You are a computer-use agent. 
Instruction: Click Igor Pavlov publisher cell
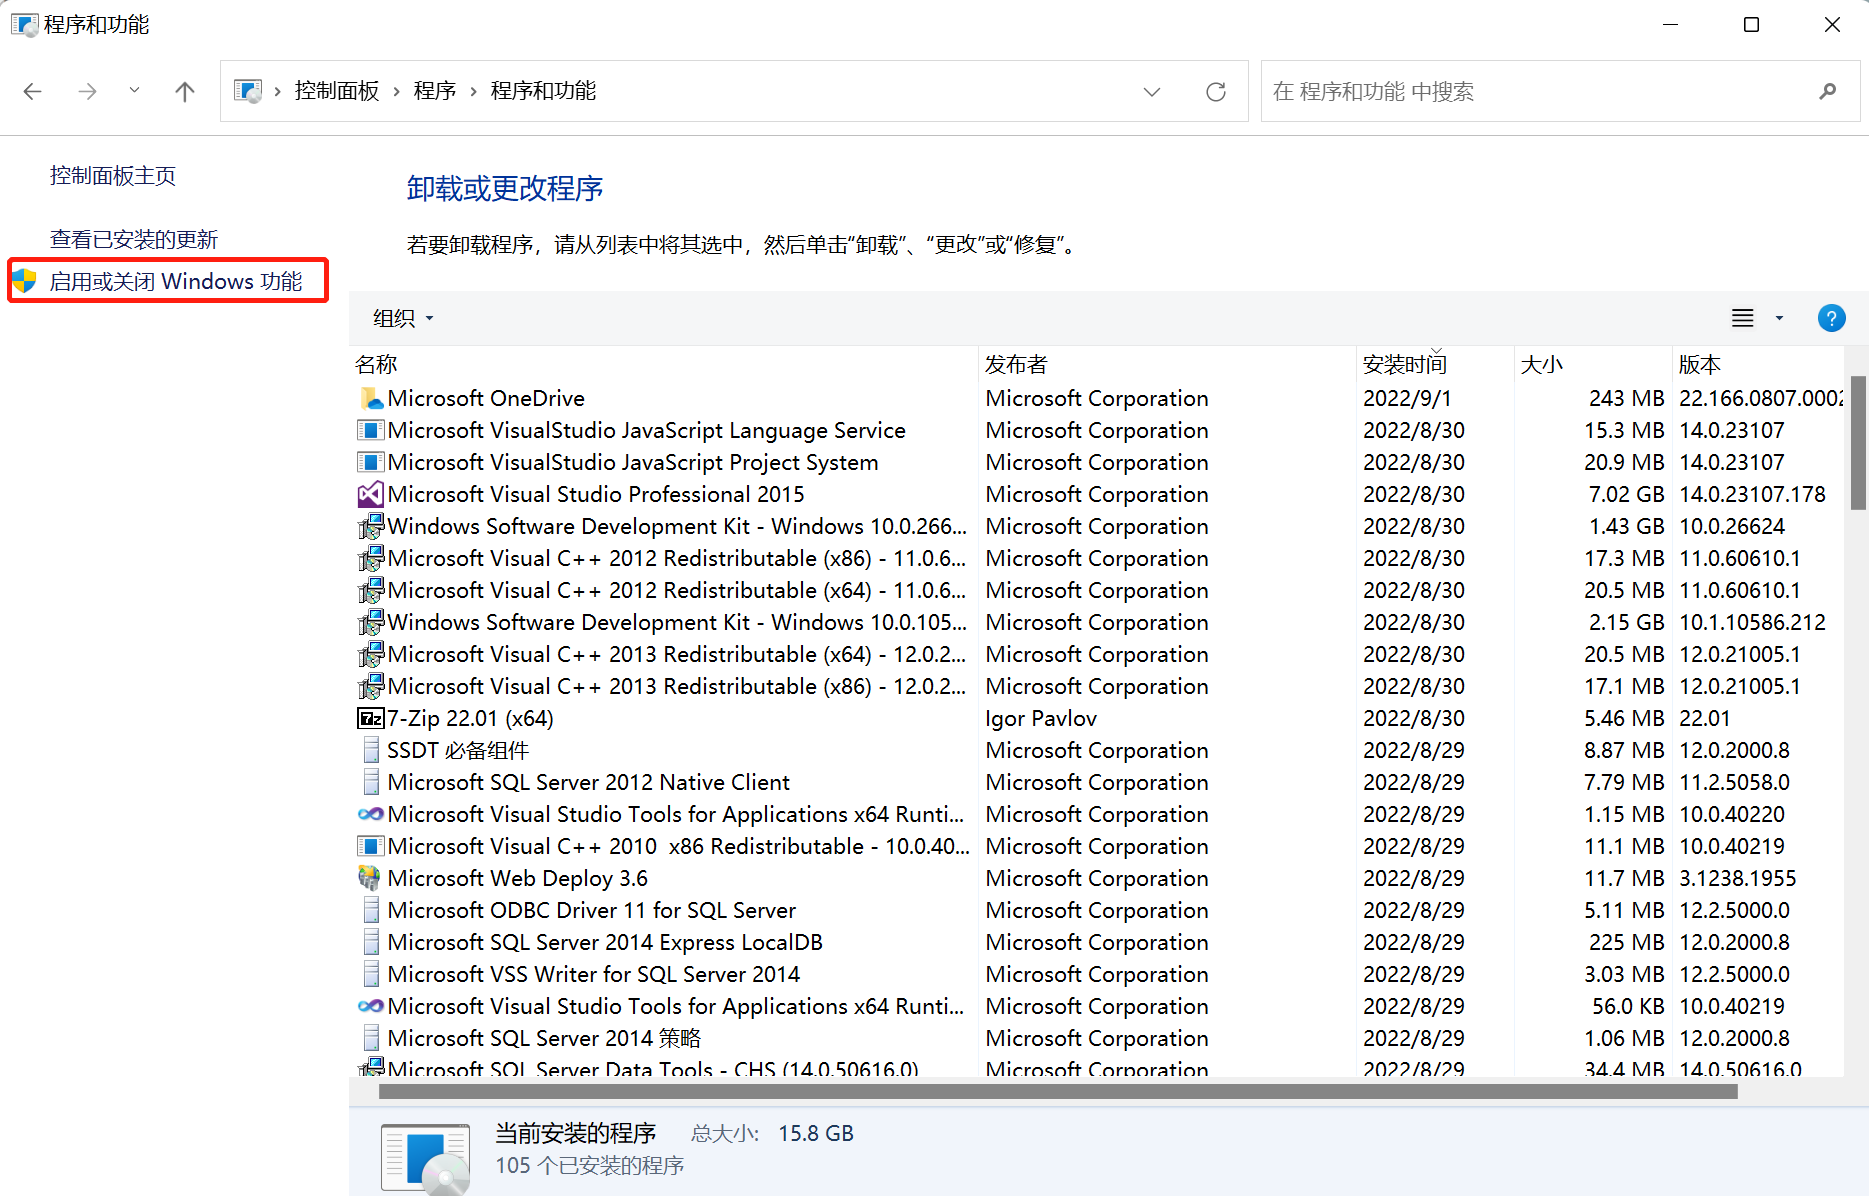[x=1041, y=718]
